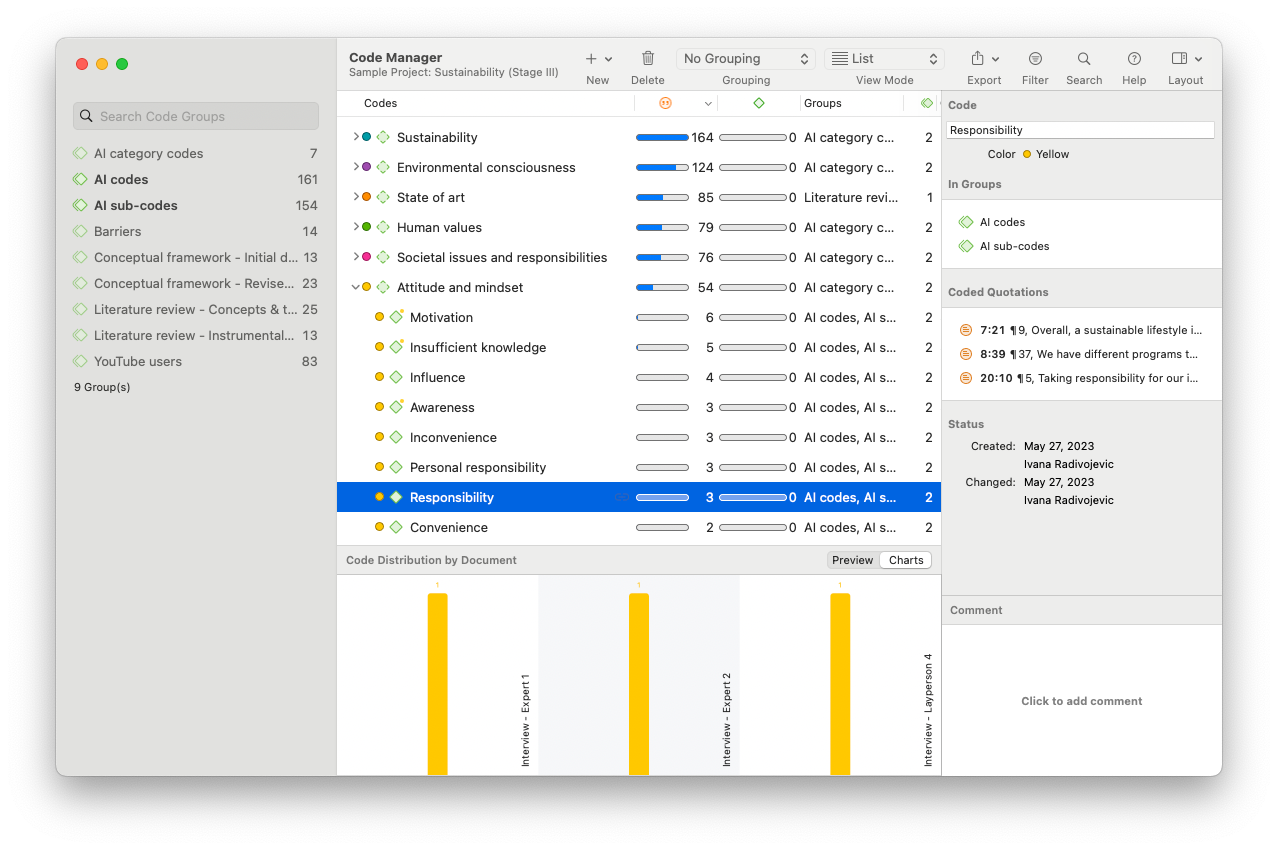Select the YouTube users code group
This screenshot has width=1278, height=850.
tap(138, 361)
